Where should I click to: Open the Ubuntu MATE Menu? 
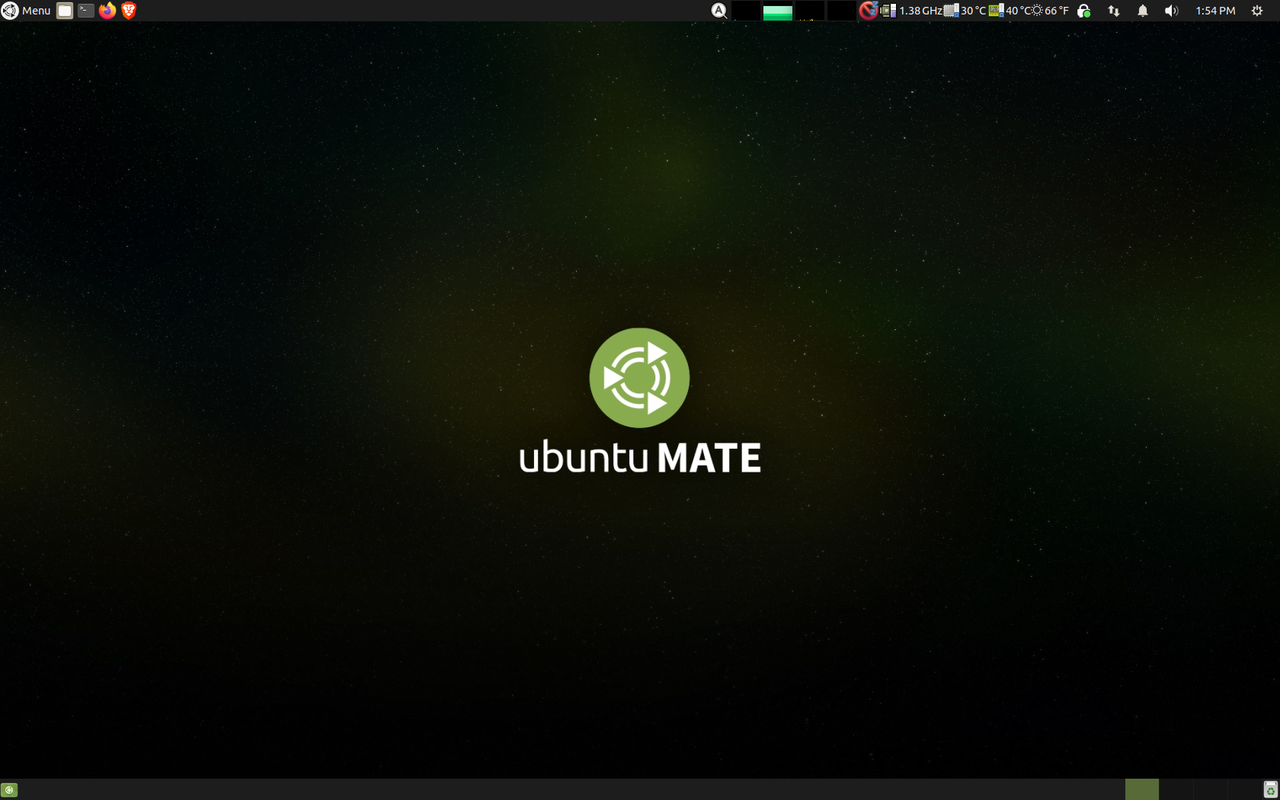pyautogui.click(x=26, y=11)
